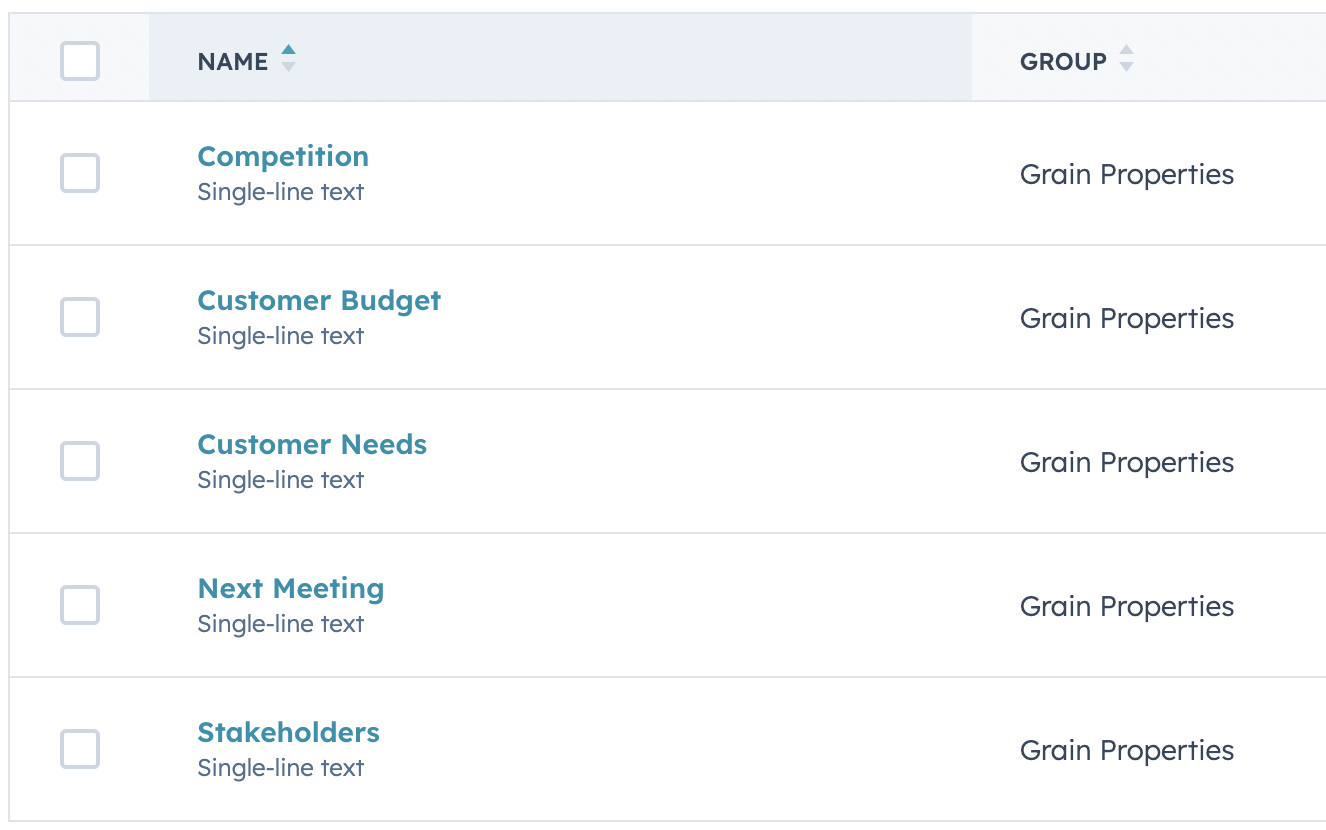Tick the Customer Needs checkbox
1326x830 pixels.
(x=80, y=461)
